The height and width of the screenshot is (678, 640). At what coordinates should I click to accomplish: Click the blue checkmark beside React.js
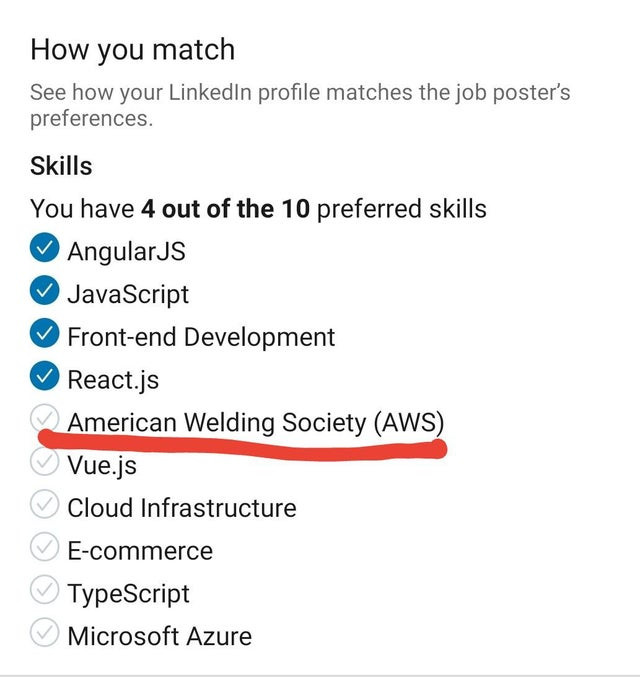(x=45, y=375)
